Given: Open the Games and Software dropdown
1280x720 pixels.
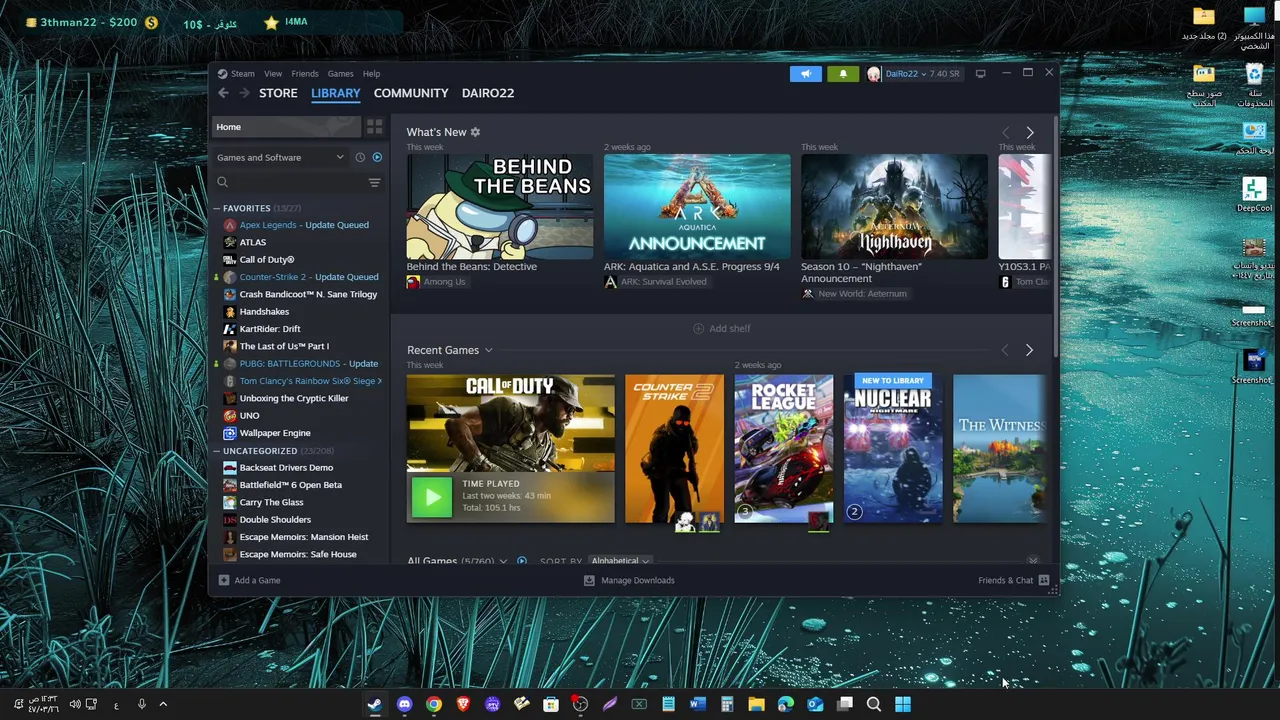Looking at the screenshot, I should pyautogui.click(x=280, y=157).
